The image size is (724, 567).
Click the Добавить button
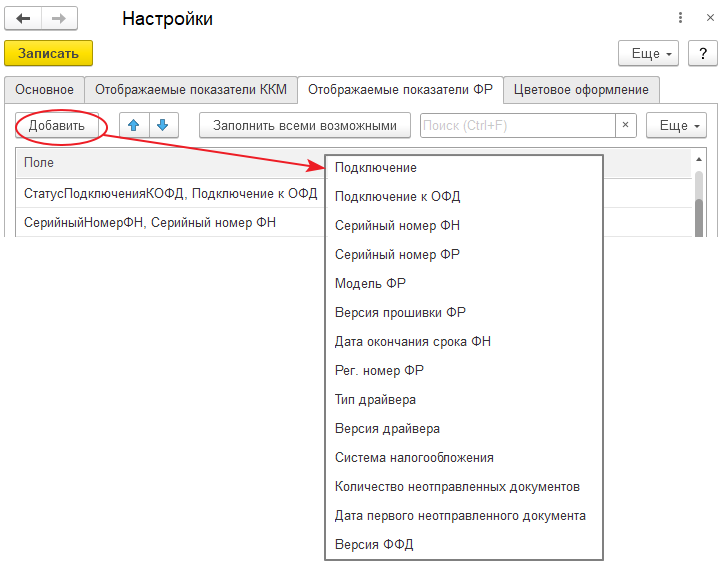coord(57,125)
